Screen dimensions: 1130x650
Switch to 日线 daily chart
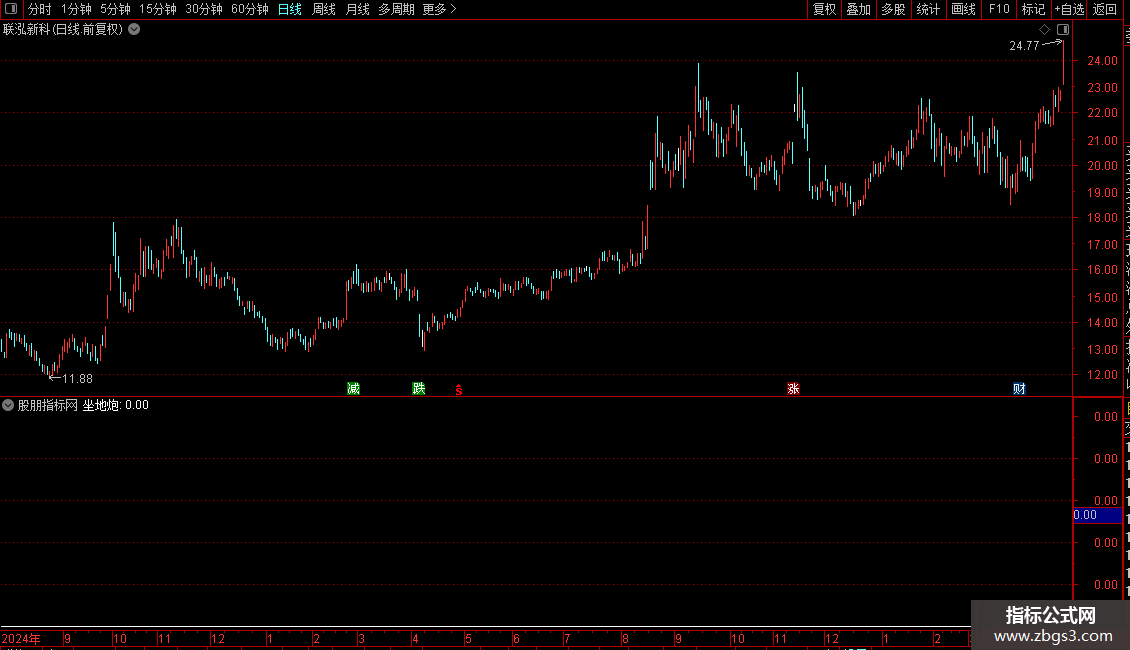[x=290, y=9]
